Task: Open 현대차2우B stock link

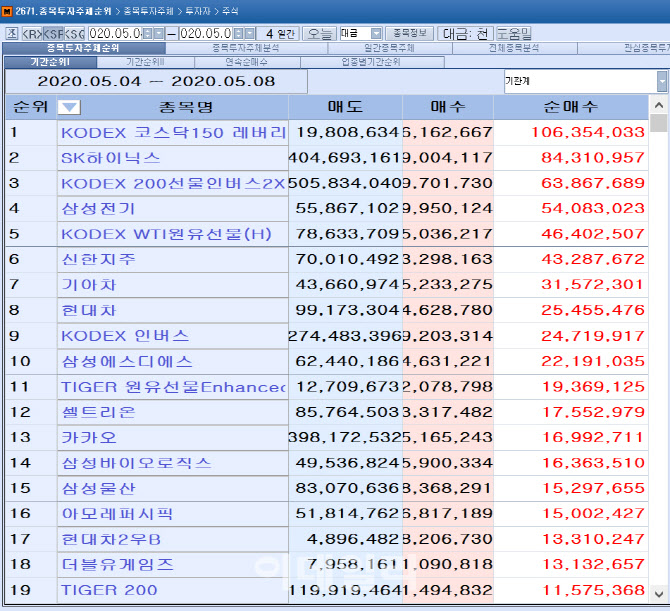Action: tap(111, 539)
